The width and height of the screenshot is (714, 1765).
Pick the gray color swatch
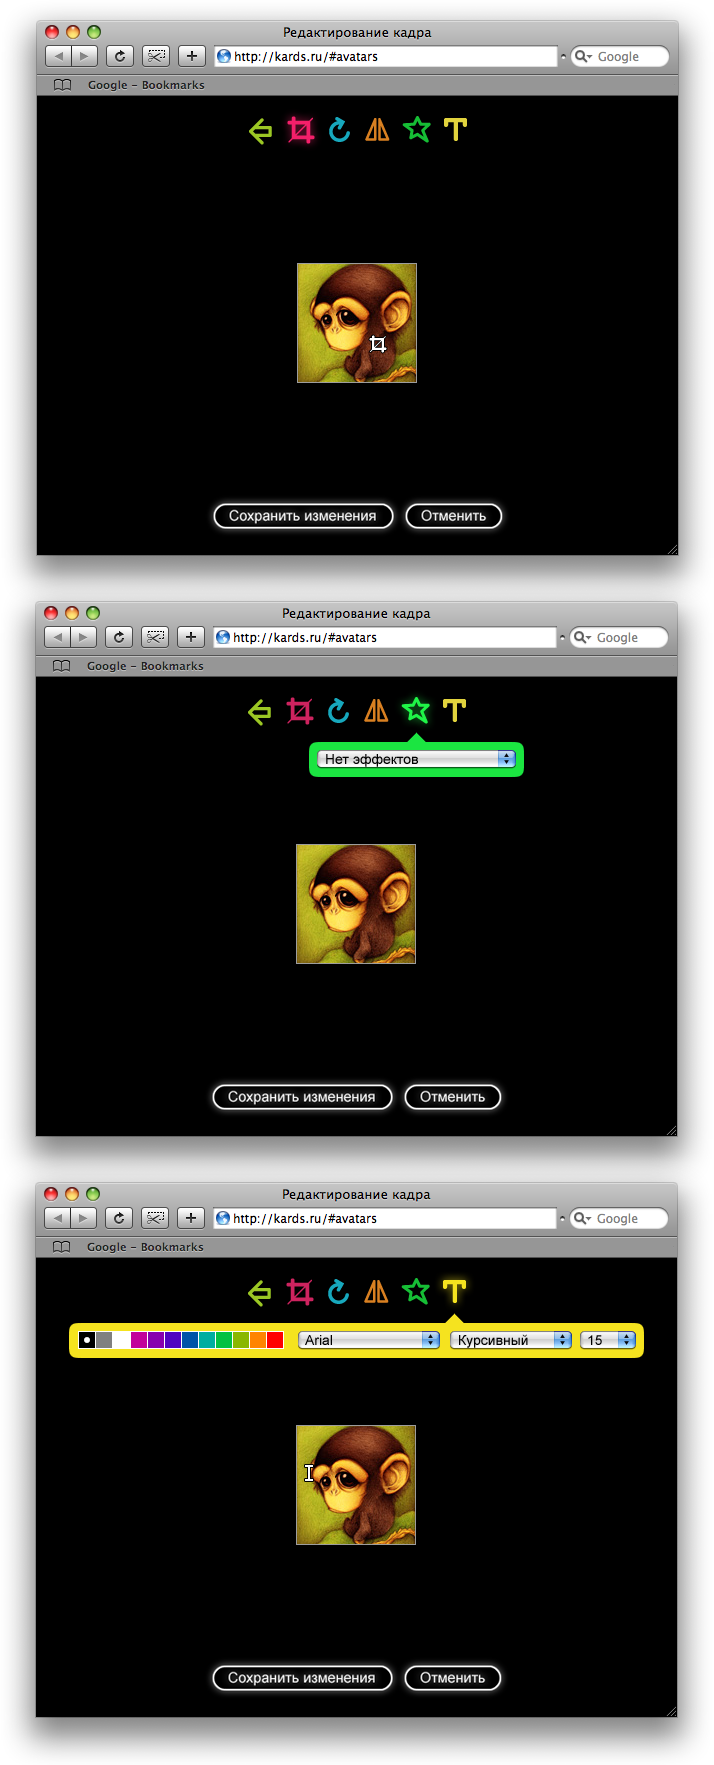[104, 1340]
